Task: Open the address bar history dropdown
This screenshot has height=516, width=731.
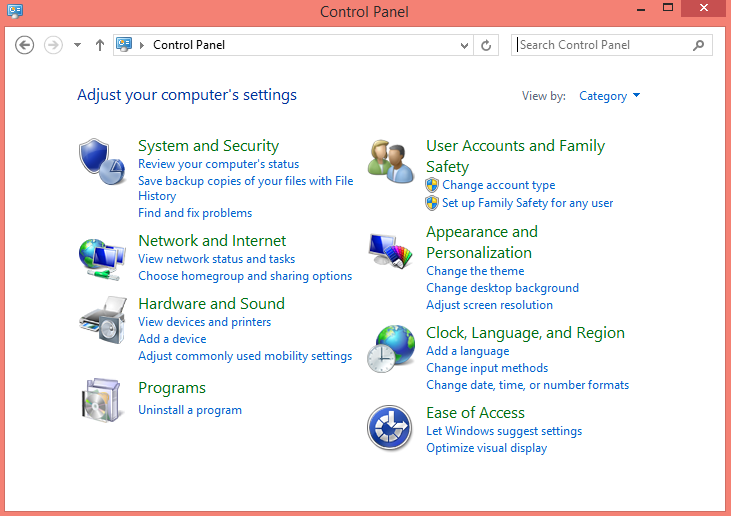Action: 464,45
